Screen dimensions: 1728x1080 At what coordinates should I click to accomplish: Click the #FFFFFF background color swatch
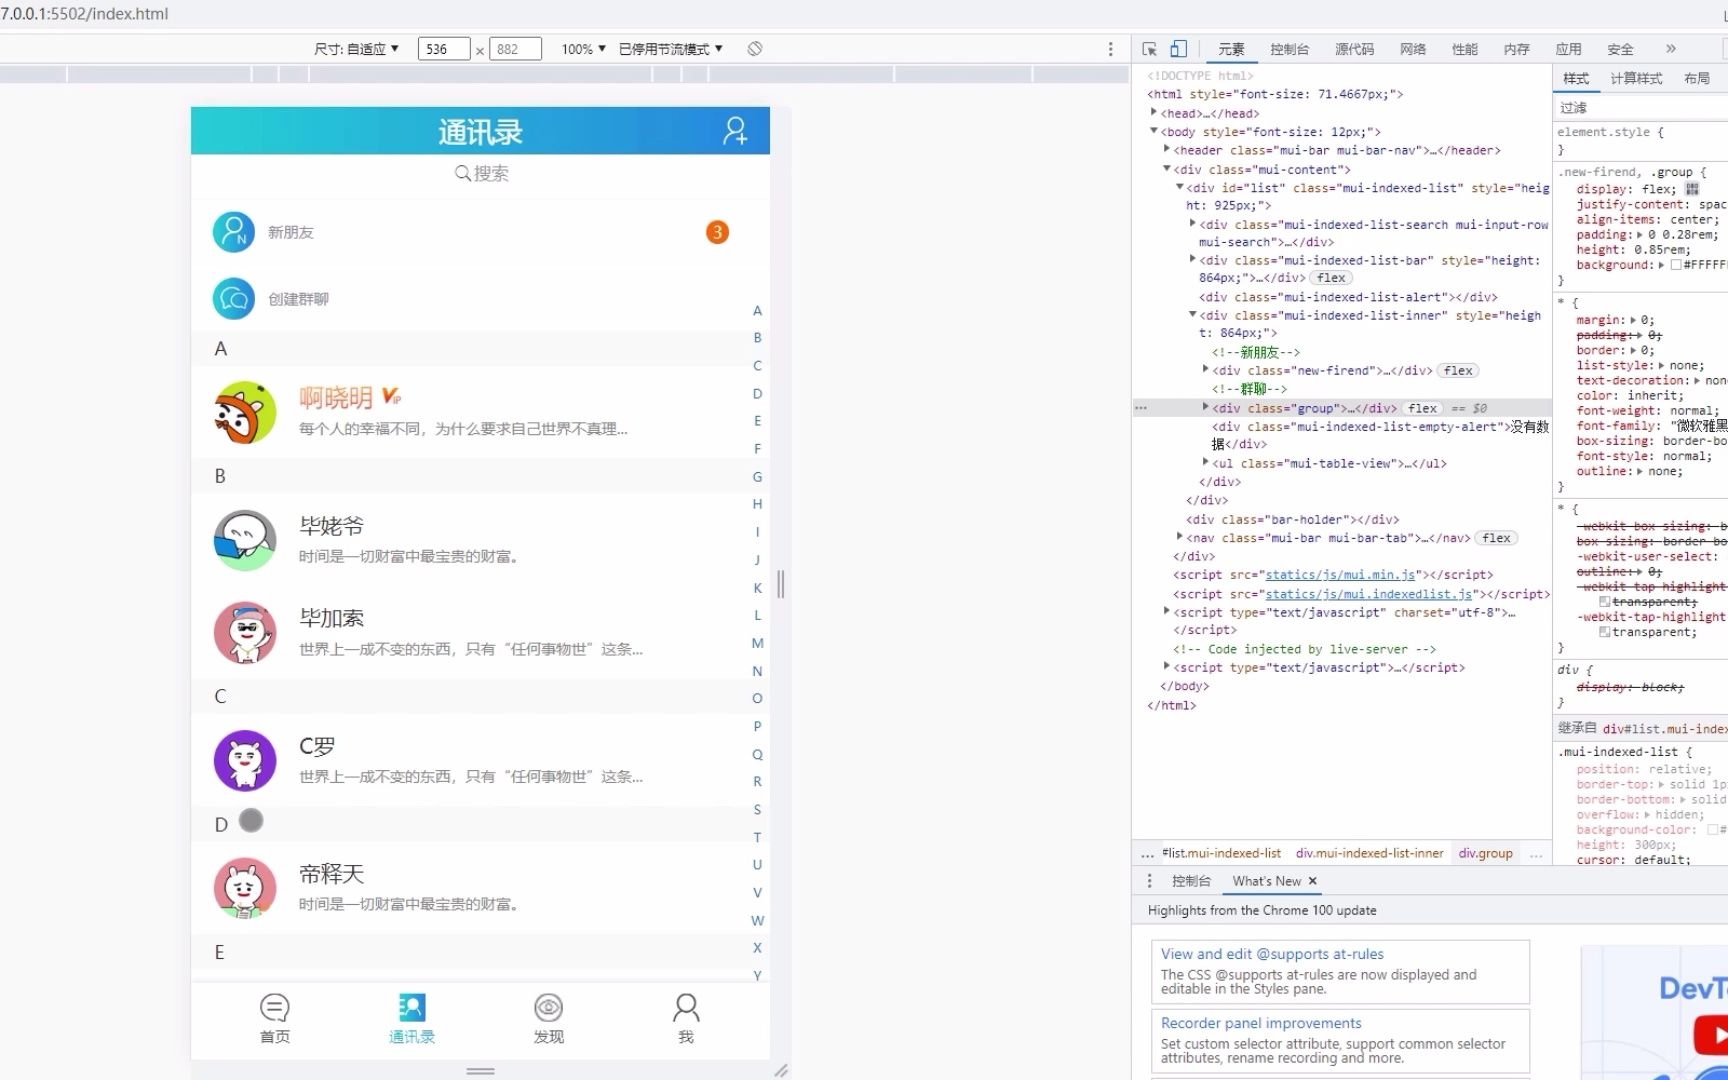[1676, 265]
